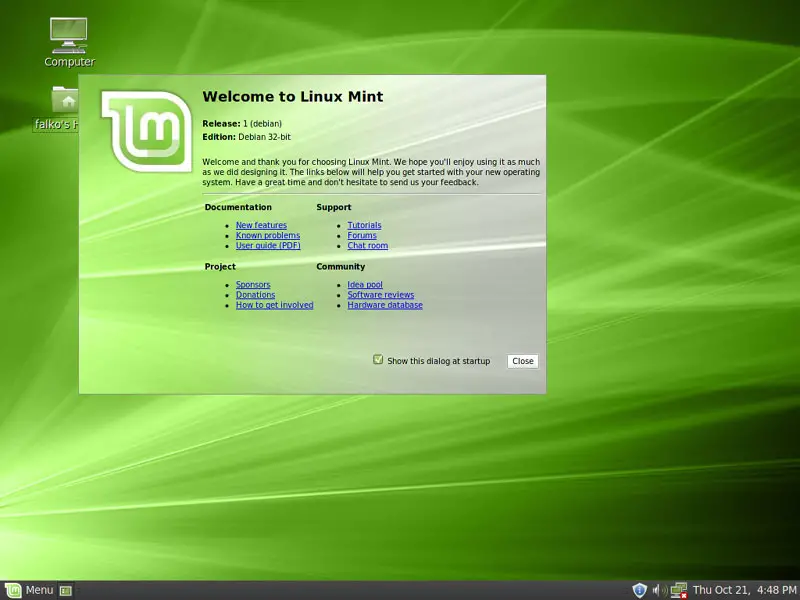Open the Forums link
The width and height of the screenshot is (800, 600).
(362, 235)
